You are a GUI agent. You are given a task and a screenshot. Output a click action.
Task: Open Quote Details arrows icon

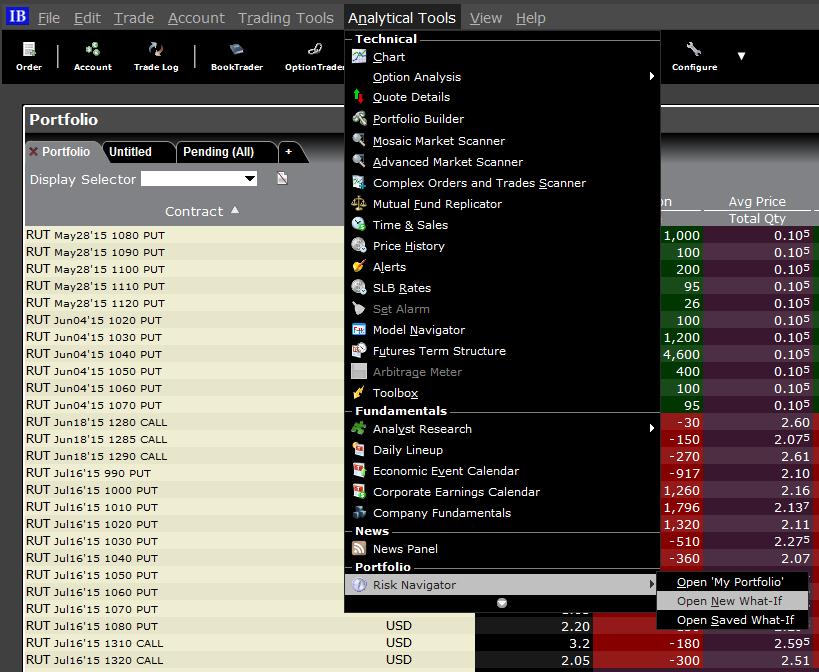(359, 97)
